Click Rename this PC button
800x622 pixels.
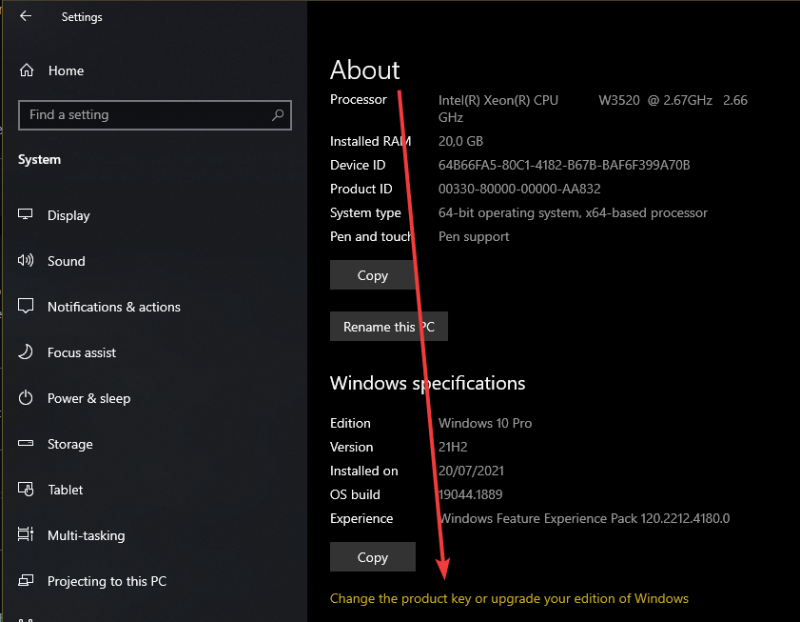[389, 326]
